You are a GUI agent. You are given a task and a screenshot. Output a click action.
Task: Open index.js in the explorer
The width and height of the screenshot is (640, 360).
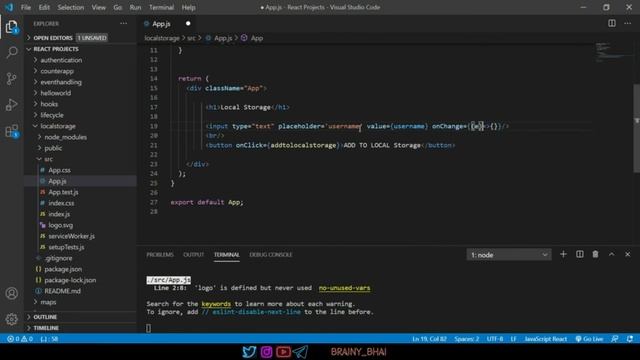[59, 214]
